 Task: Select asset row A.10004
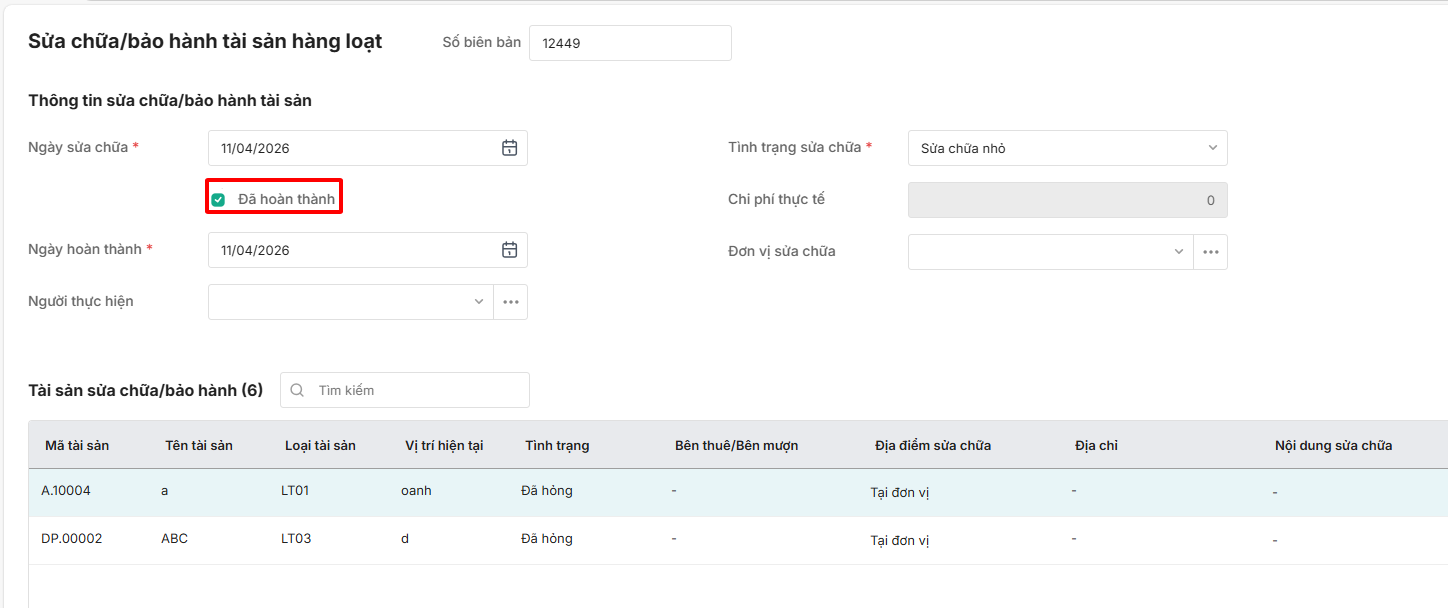[x=66, y=491]
